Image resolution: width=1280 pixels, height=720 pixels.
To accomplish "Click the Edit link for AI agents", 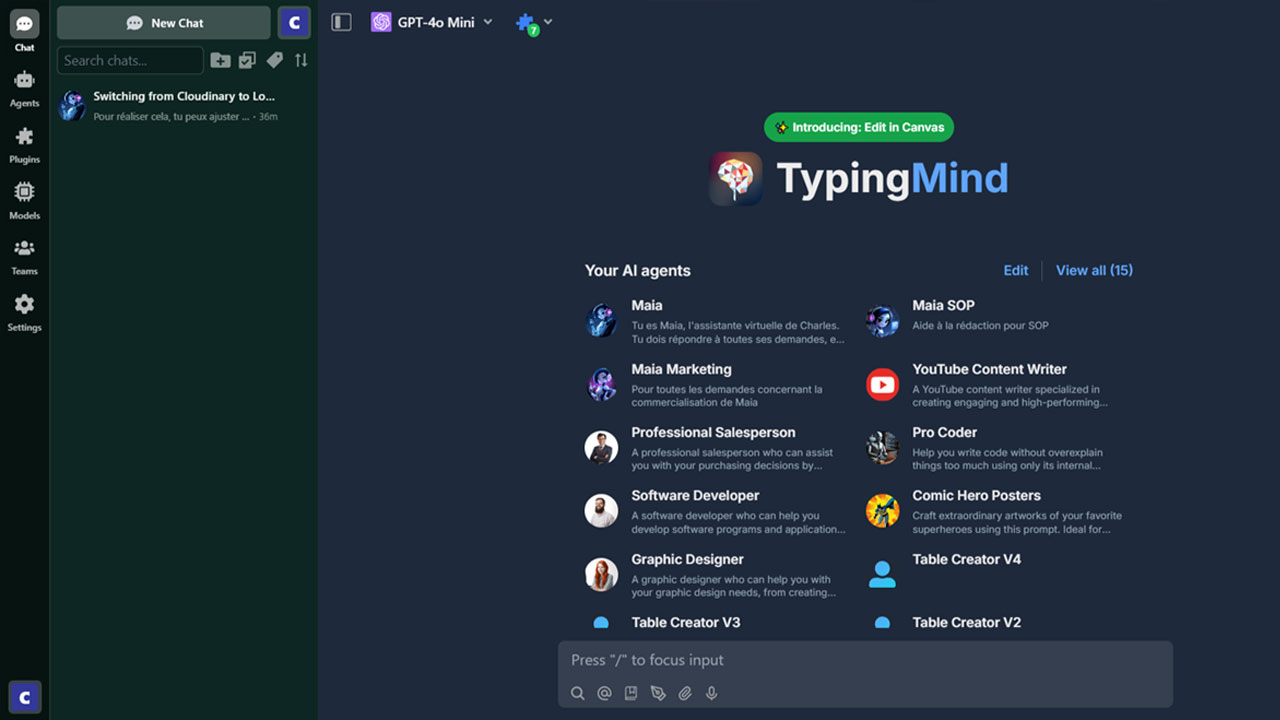I will 1016,270.
